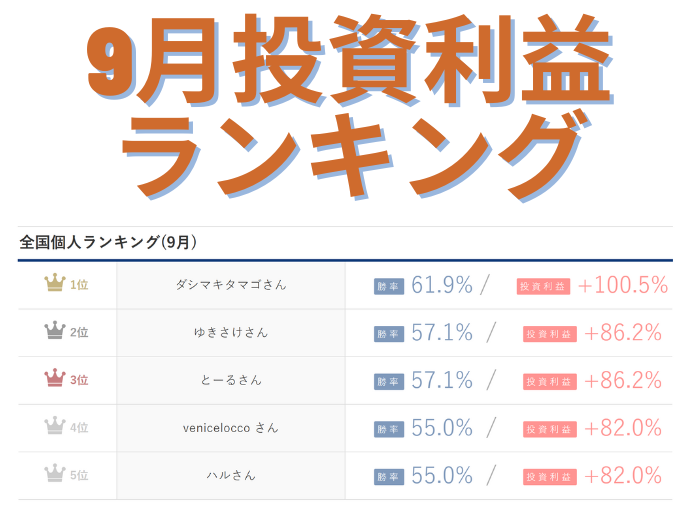700x525 pixels.
Task: Click the 投資利益 badge in ハル row
Action: coord(549,476)
